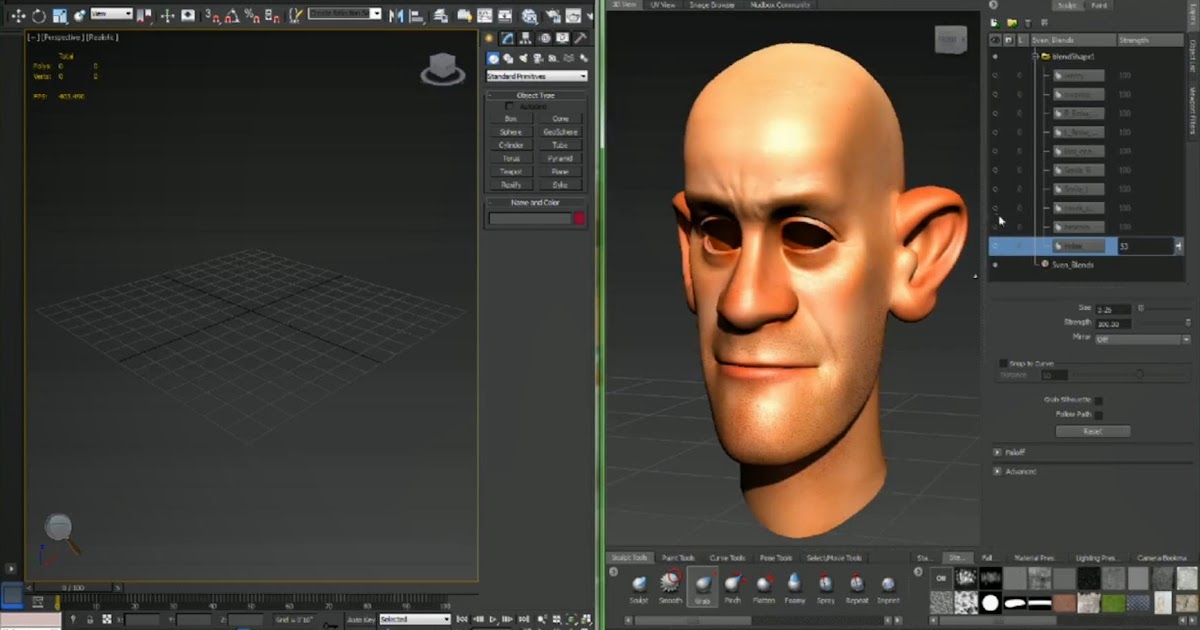The height and width of the screenshot is (630, 1200).
Task: Open the View reference coordinate dropdown
Action: (x=110, y=15)
